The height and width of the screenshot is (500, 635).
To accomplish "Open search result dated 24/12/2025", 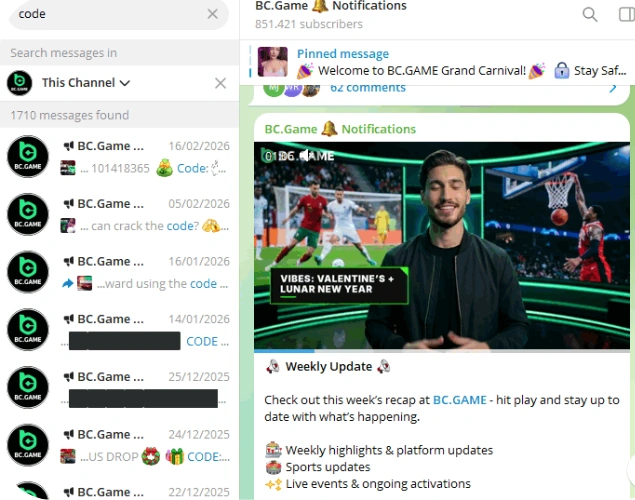I will pos(119,445).
